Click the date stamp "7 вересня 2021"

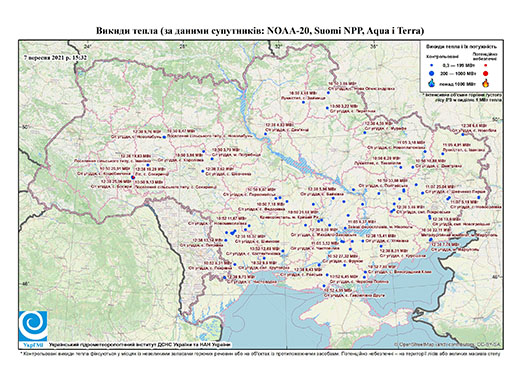pyautogui.click(x=45, y=57)
